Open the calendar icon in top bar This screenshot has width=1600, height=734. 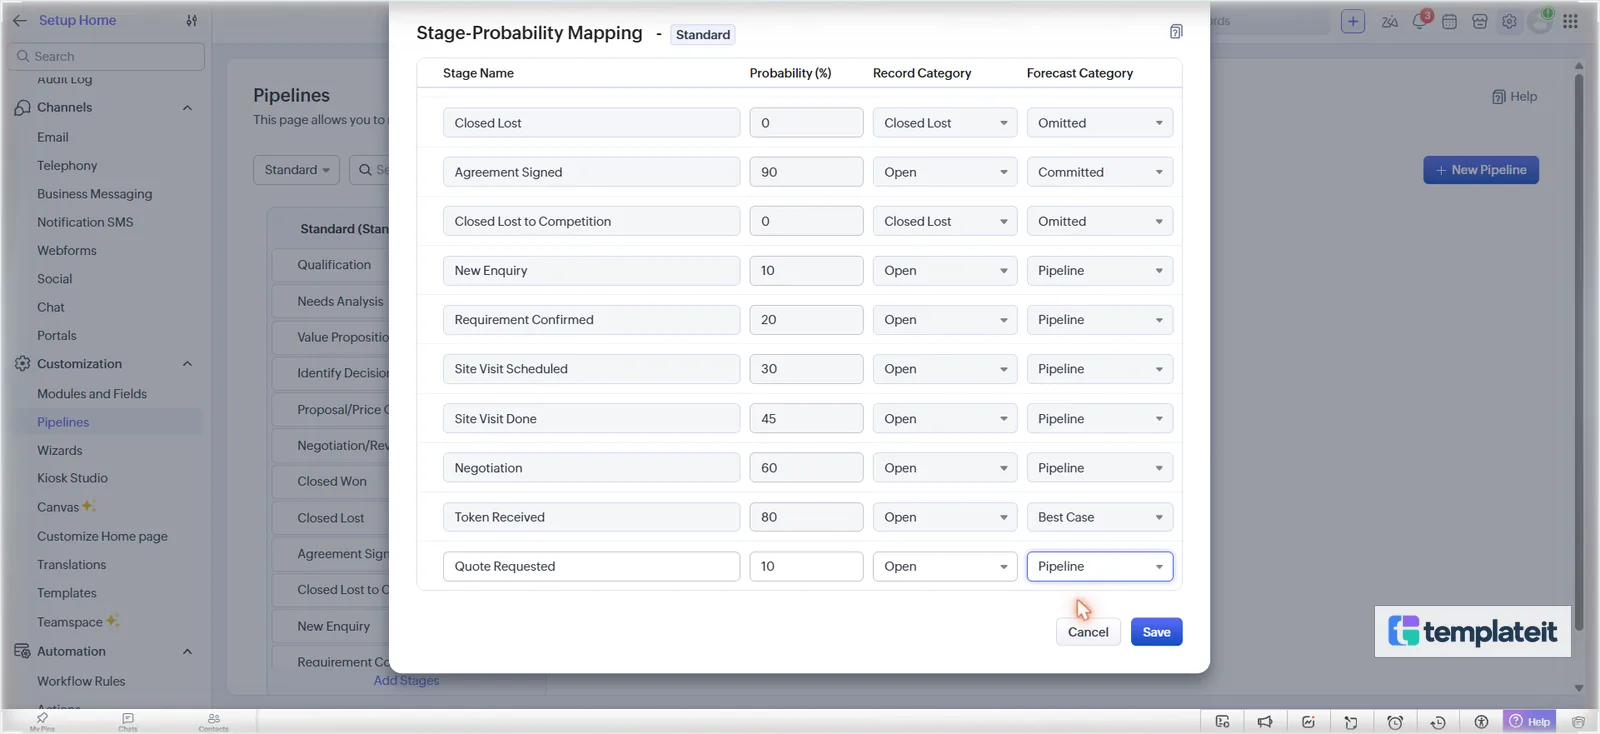point(1450,21)
